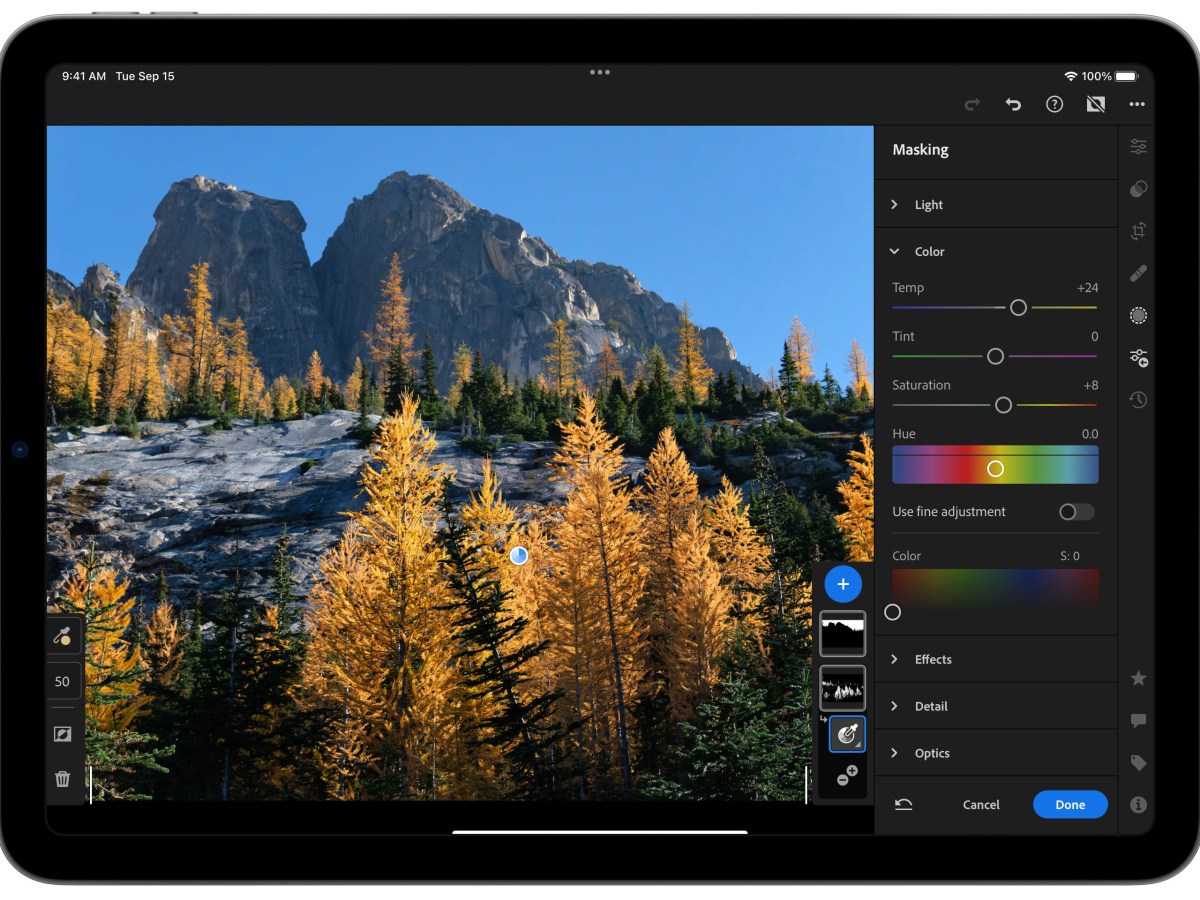Open the Keywords tag panel
This screenshot has width=1200, height=900.
(x=1138, y=763)
